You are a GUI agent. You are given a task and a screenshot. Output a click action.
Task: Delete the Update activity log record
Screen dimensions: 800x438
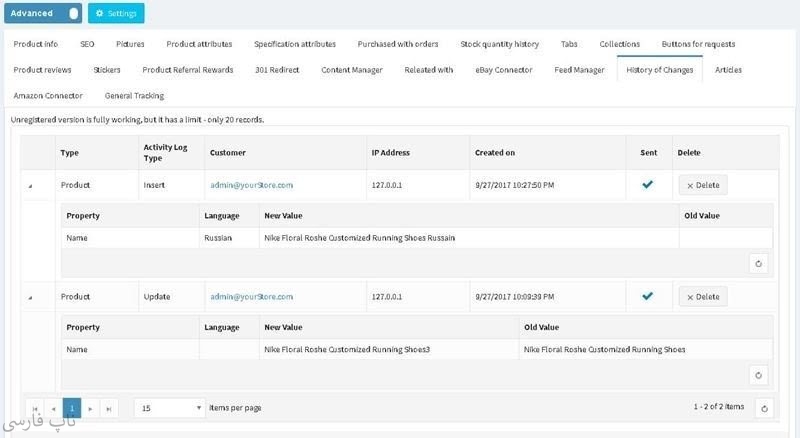pyautogui.click(x=703, y=297)
